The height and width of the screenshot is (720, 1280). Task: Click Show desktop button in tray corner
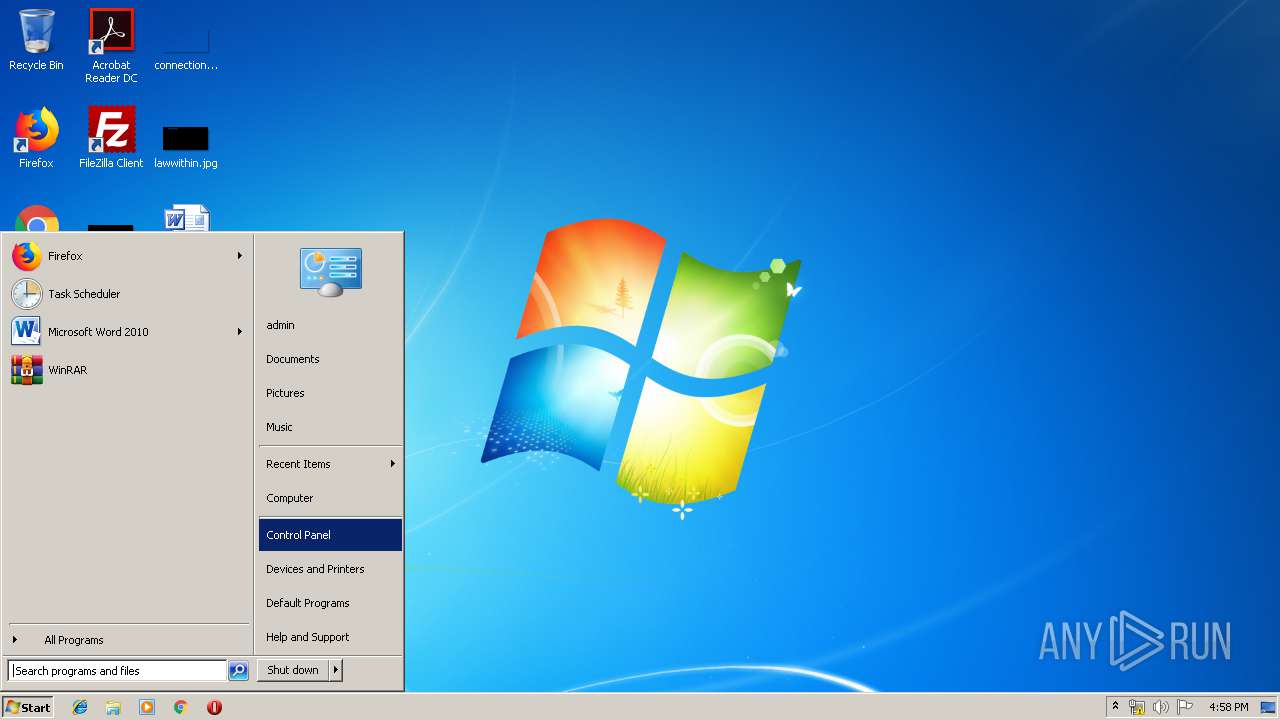(x=1269, y=707)
